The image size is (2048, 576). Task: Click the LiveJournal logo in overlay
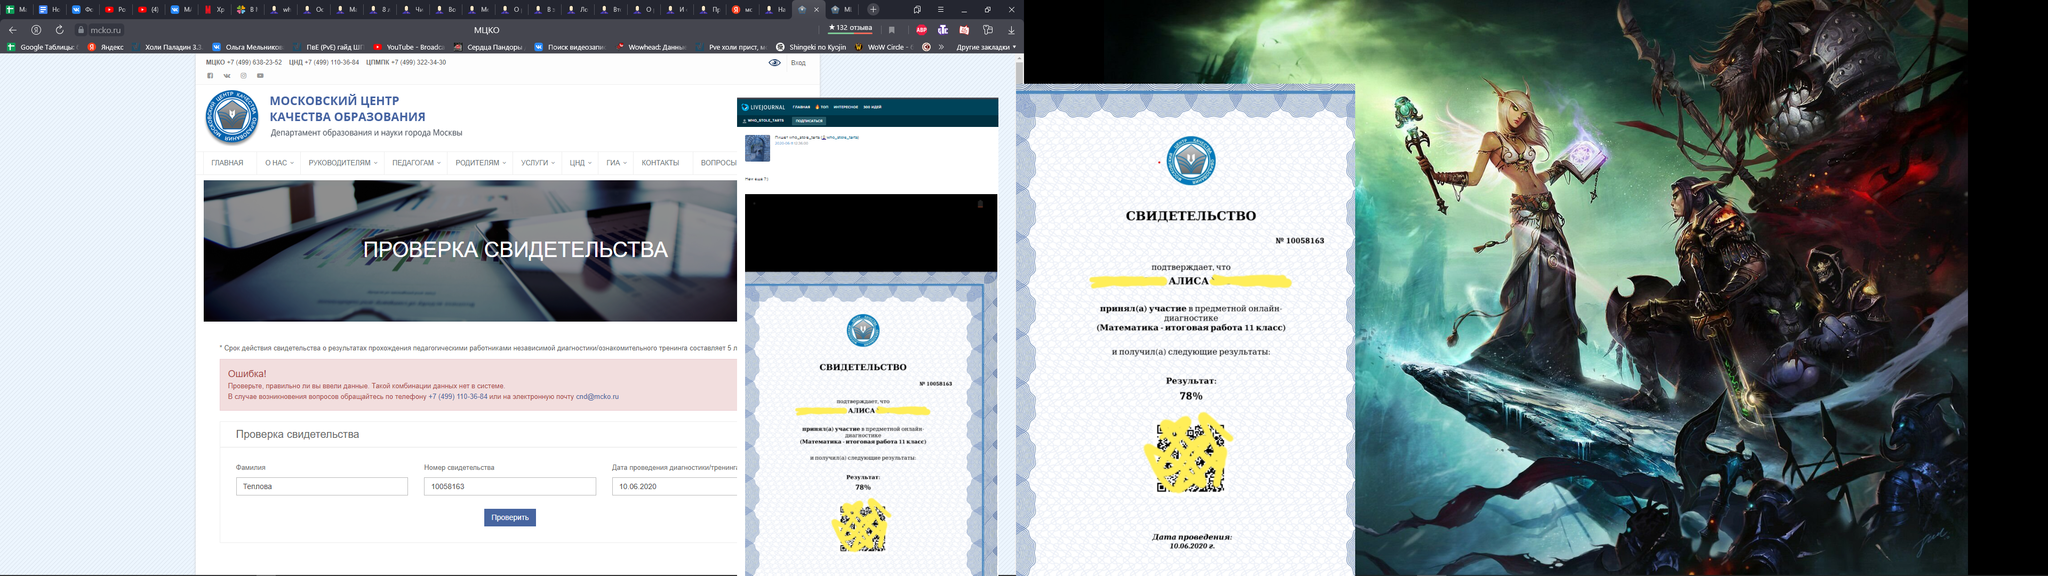coord(764,107)
